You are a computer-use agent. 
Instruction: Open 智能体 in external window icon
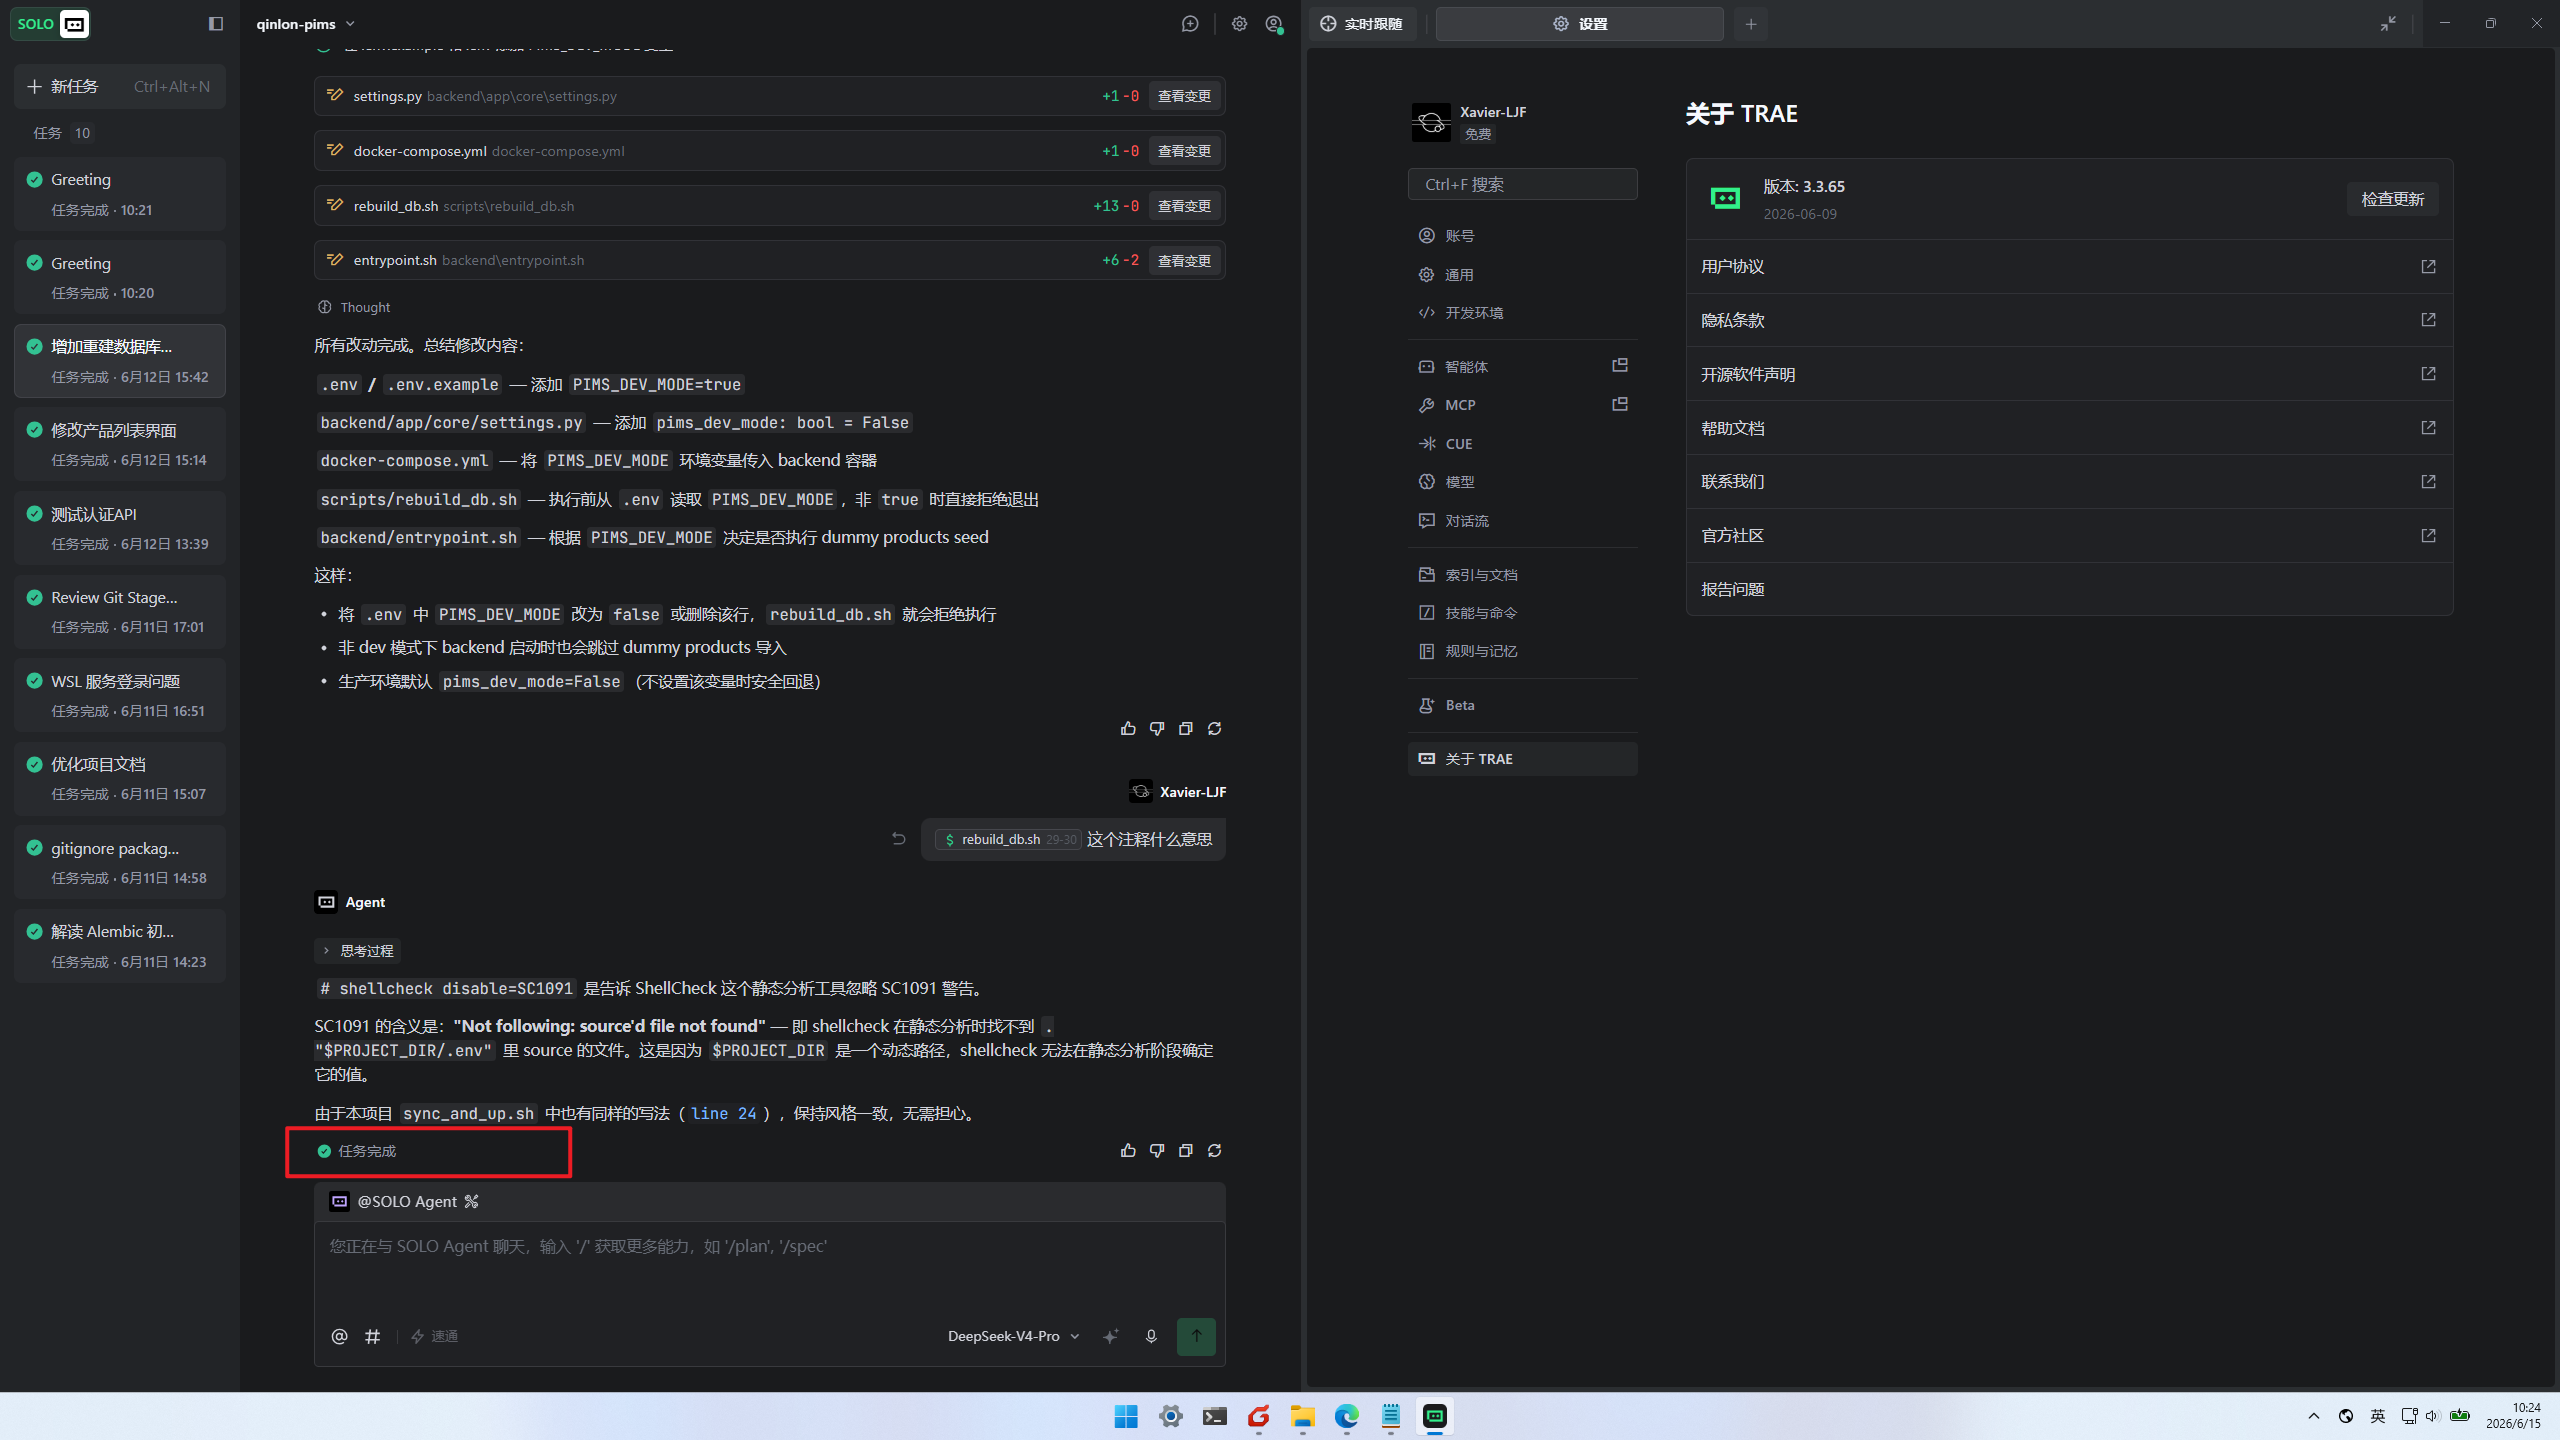click(x=1620, y=366)
